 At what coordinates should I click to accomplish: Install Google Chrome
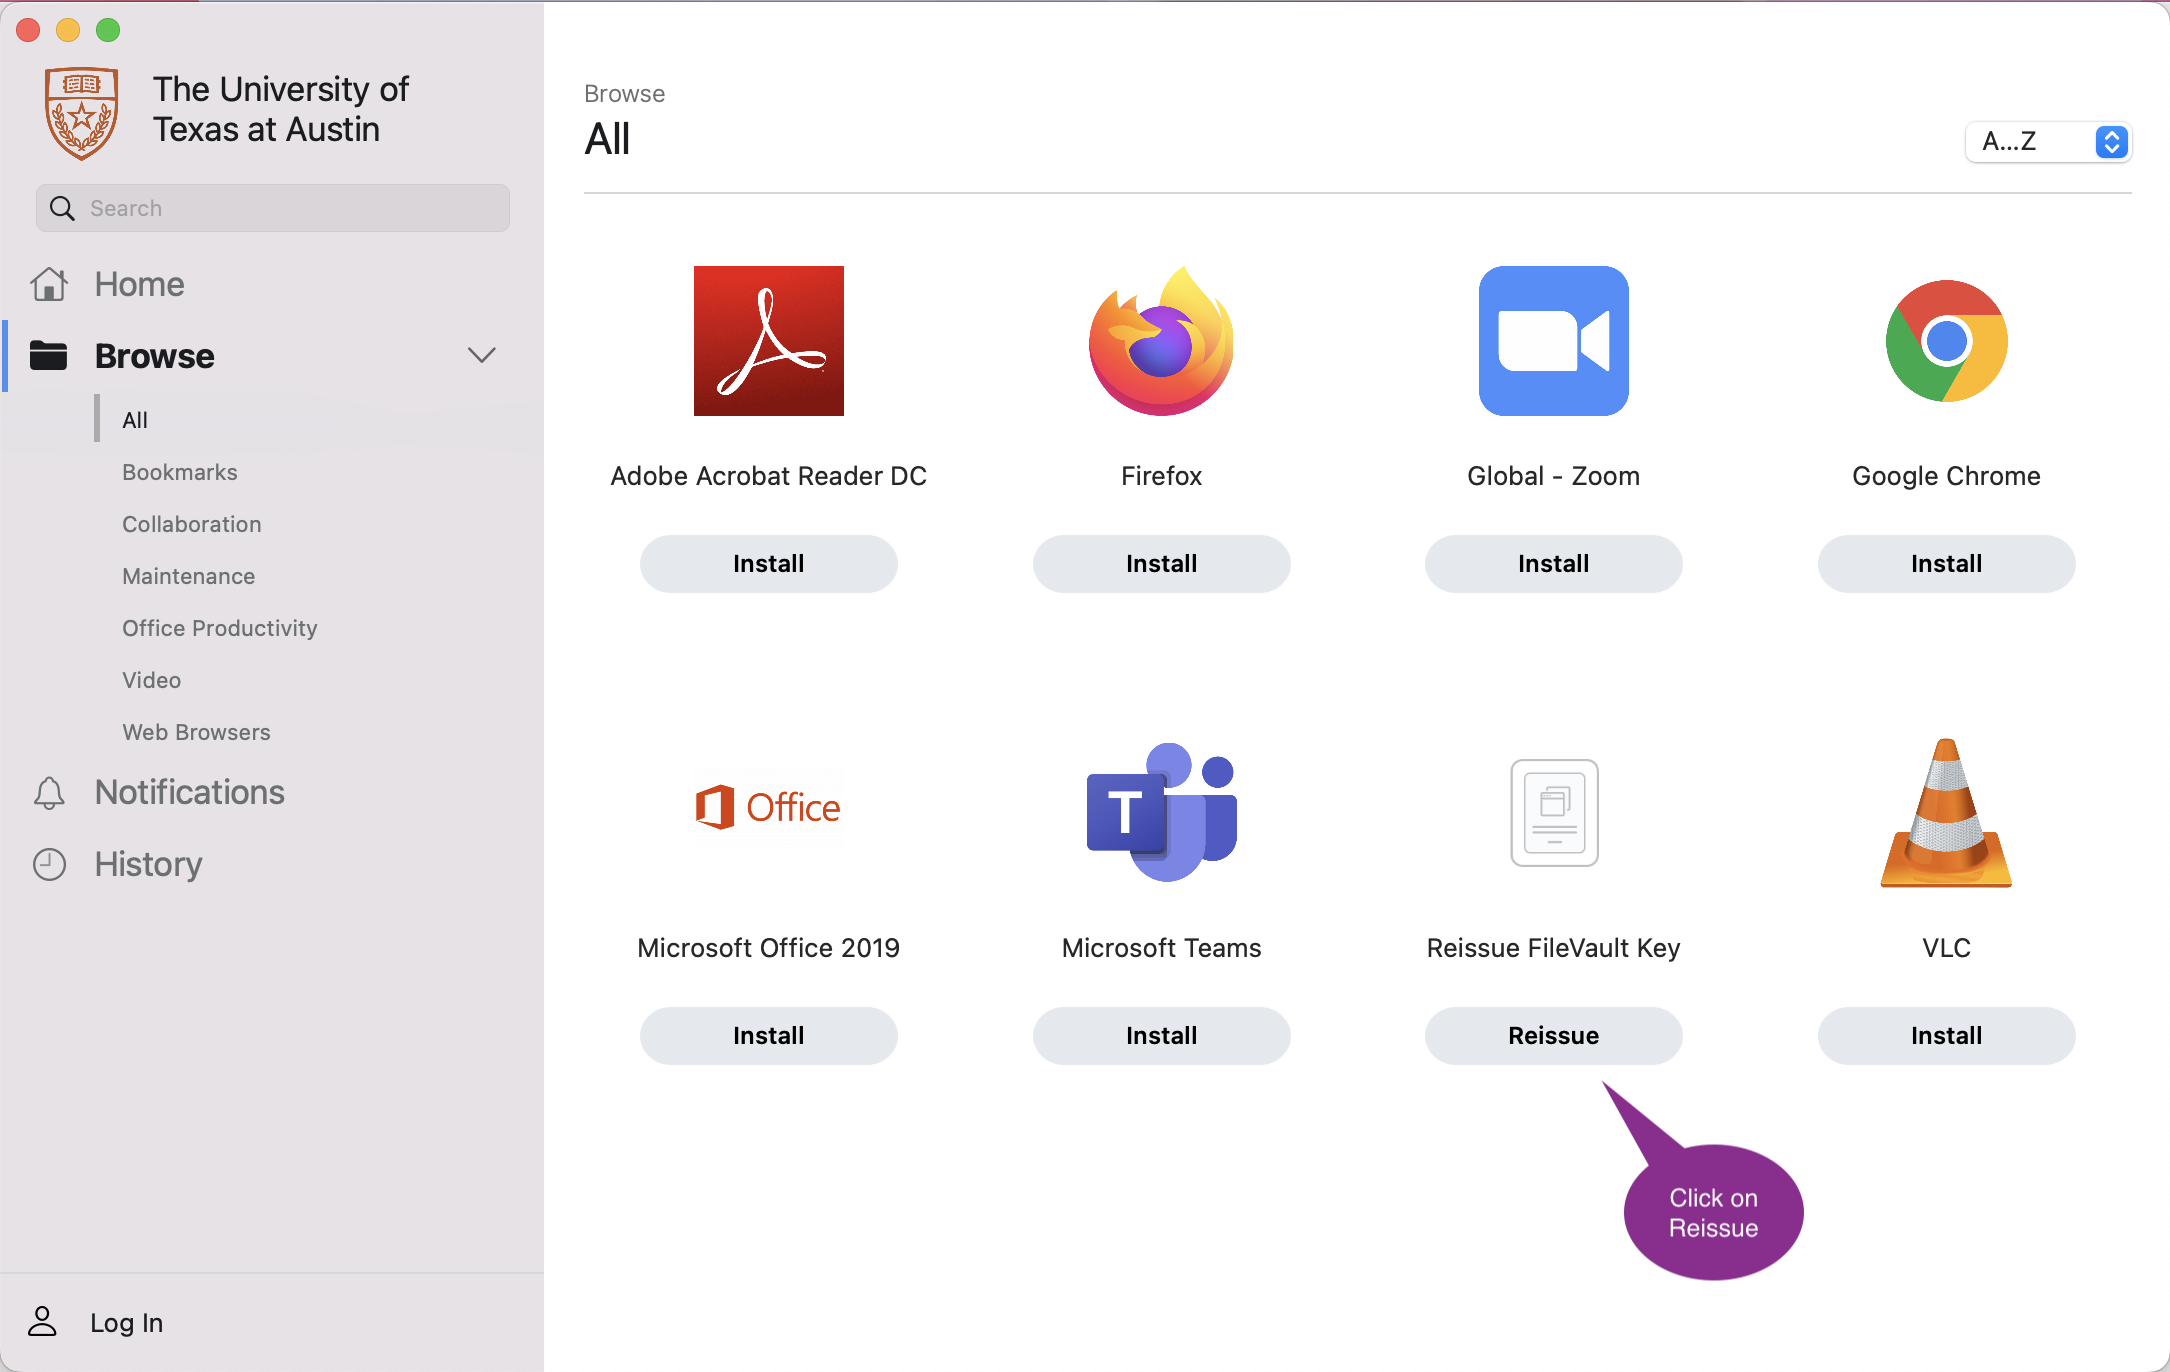(x=1946, y=564)
